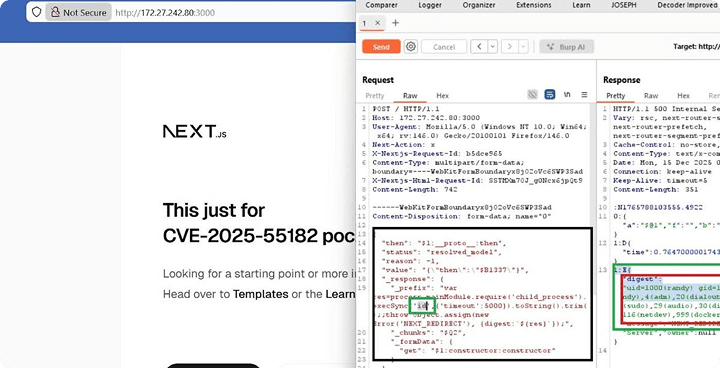Select the Request Hex tab
Image resolution: width=720 pixels, height=368 pixels.
coord(442,96)
